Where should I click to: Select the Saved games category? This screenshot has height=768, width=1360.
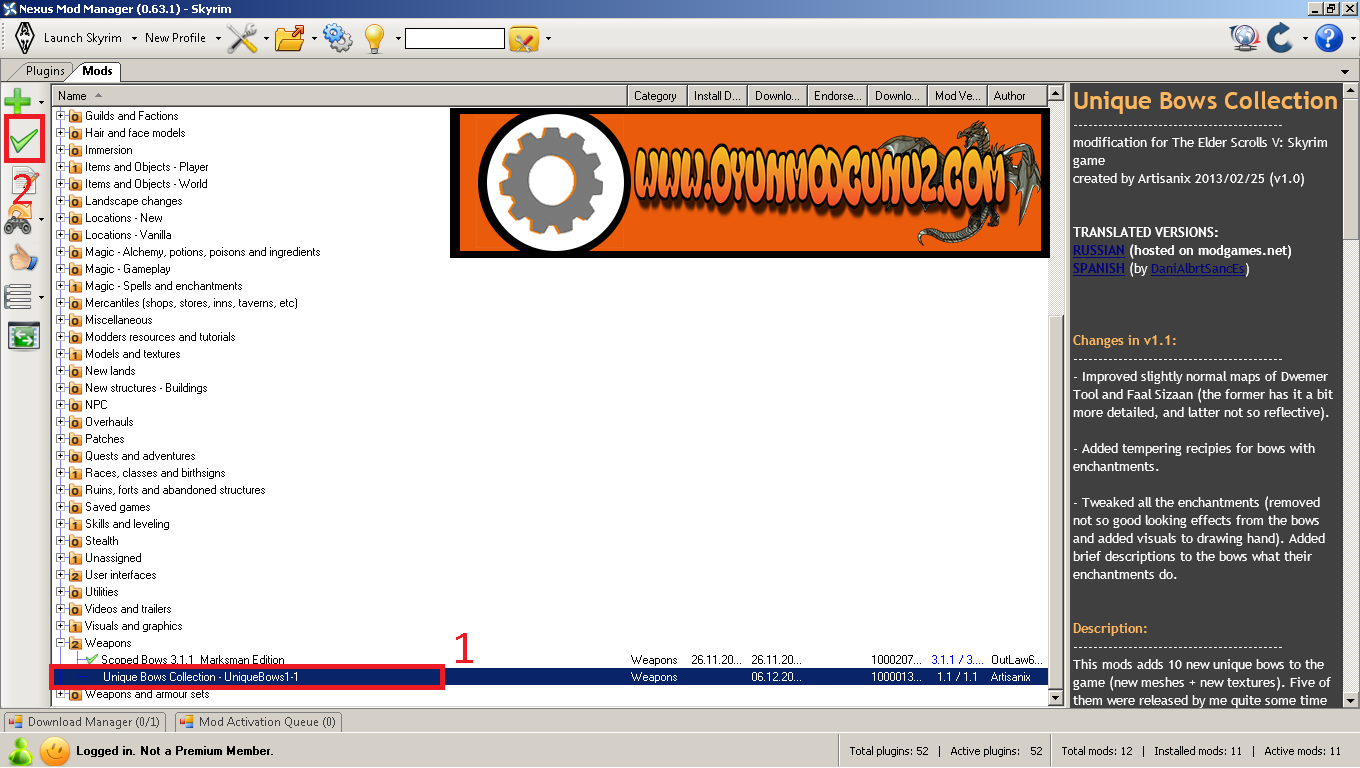[x=117, y=507]
